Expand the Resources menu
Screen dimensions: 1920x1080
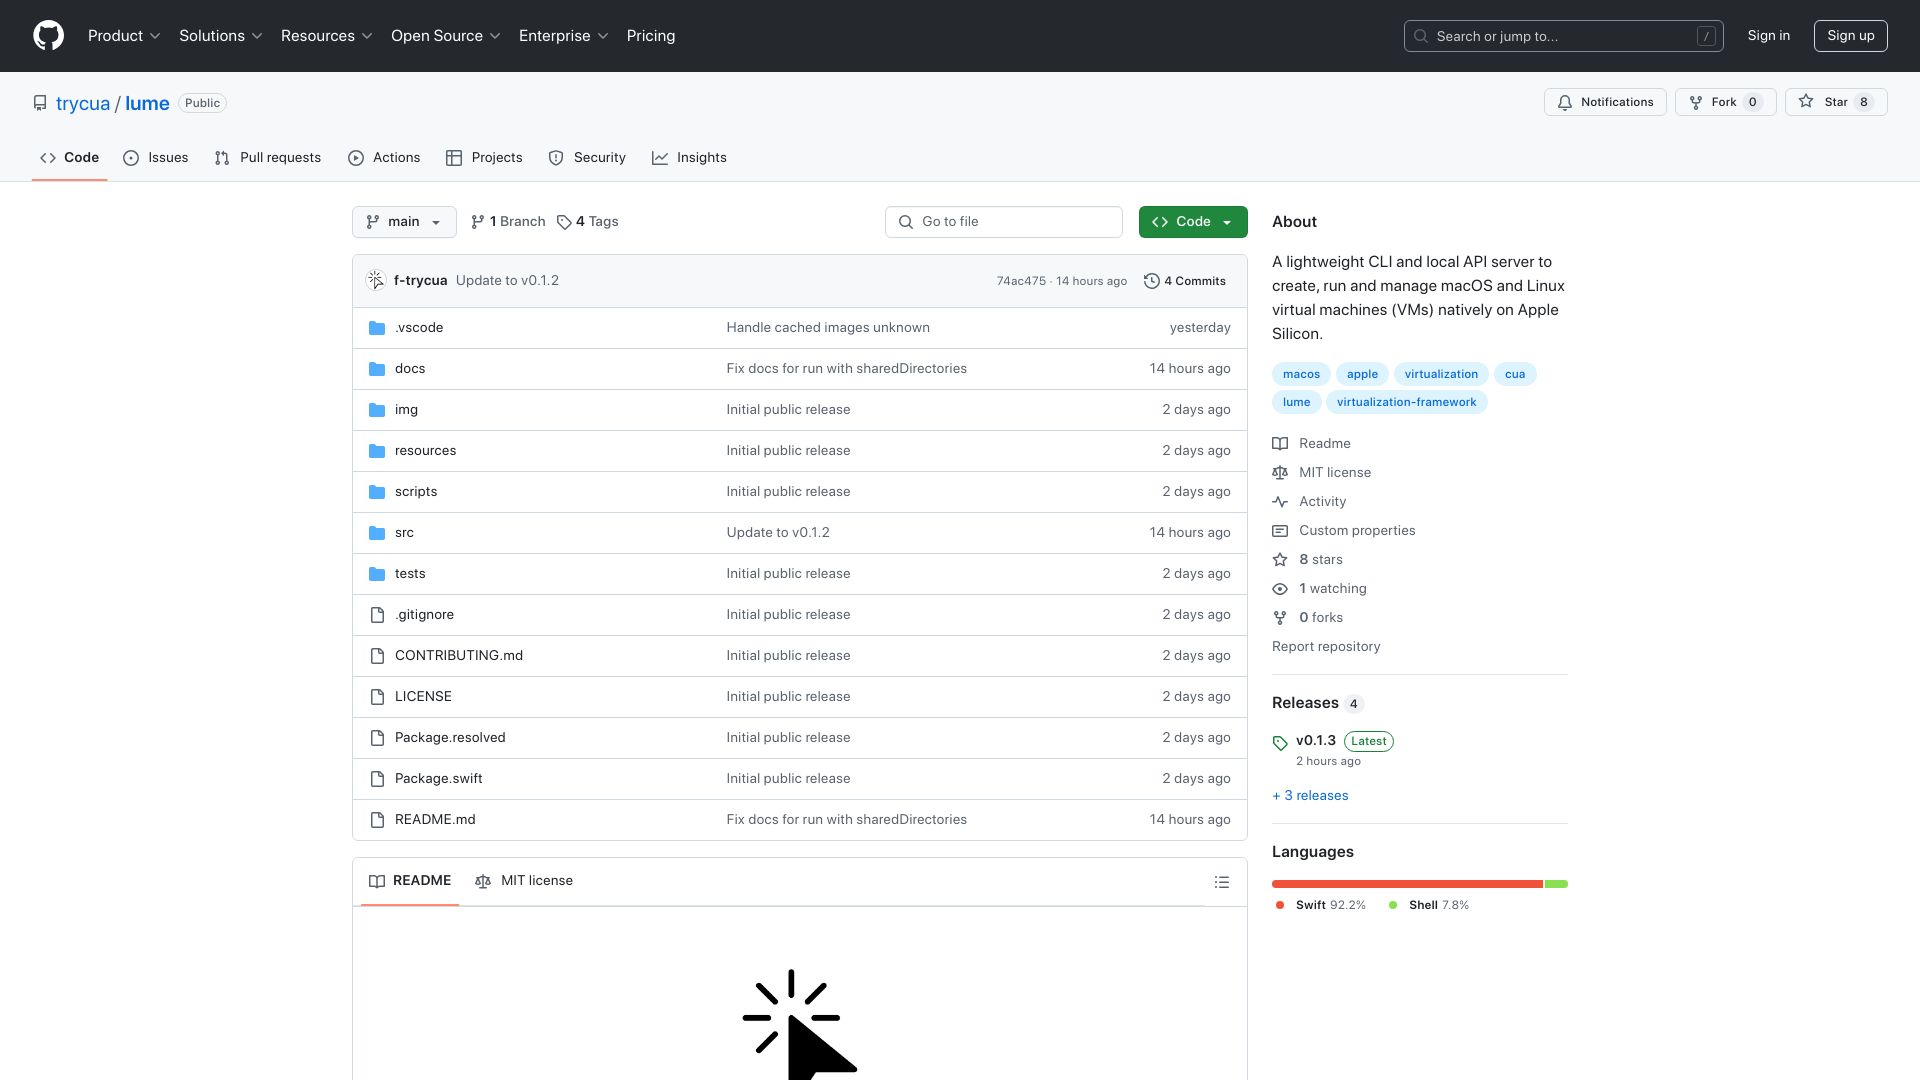327,36
